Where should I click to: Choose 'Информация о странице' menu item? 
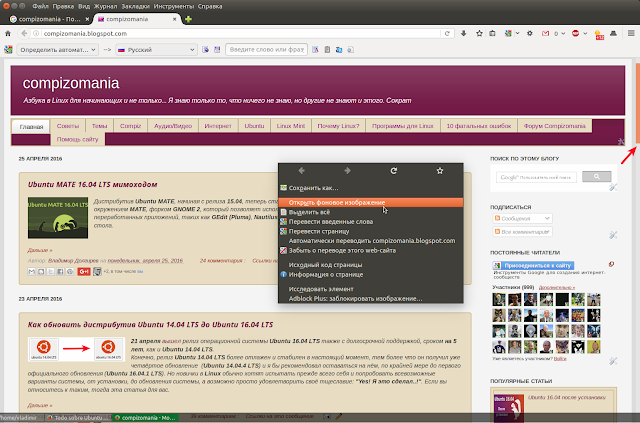[371, 275]
